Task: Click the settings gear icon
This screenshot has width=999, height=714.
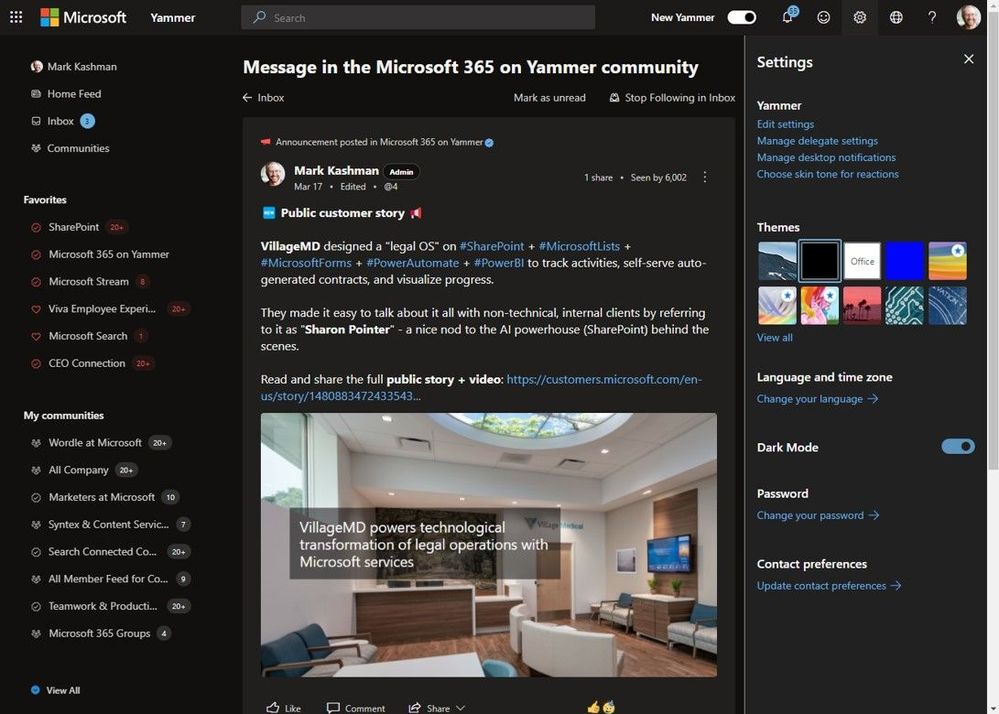Action: 859,17
